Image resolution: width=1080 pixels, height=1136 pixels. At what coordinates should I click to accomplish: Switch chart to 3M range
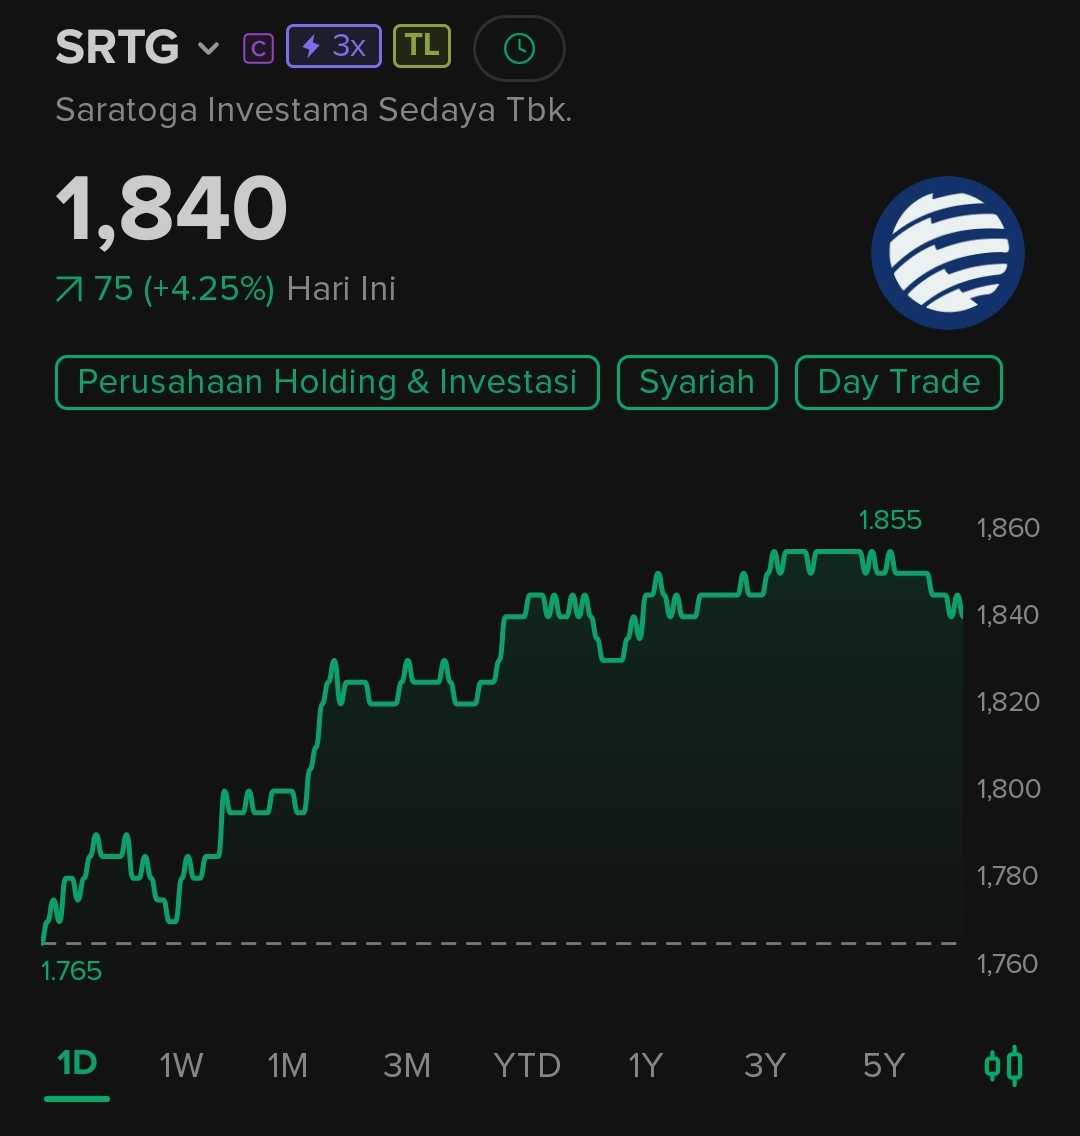[406, 1066]
